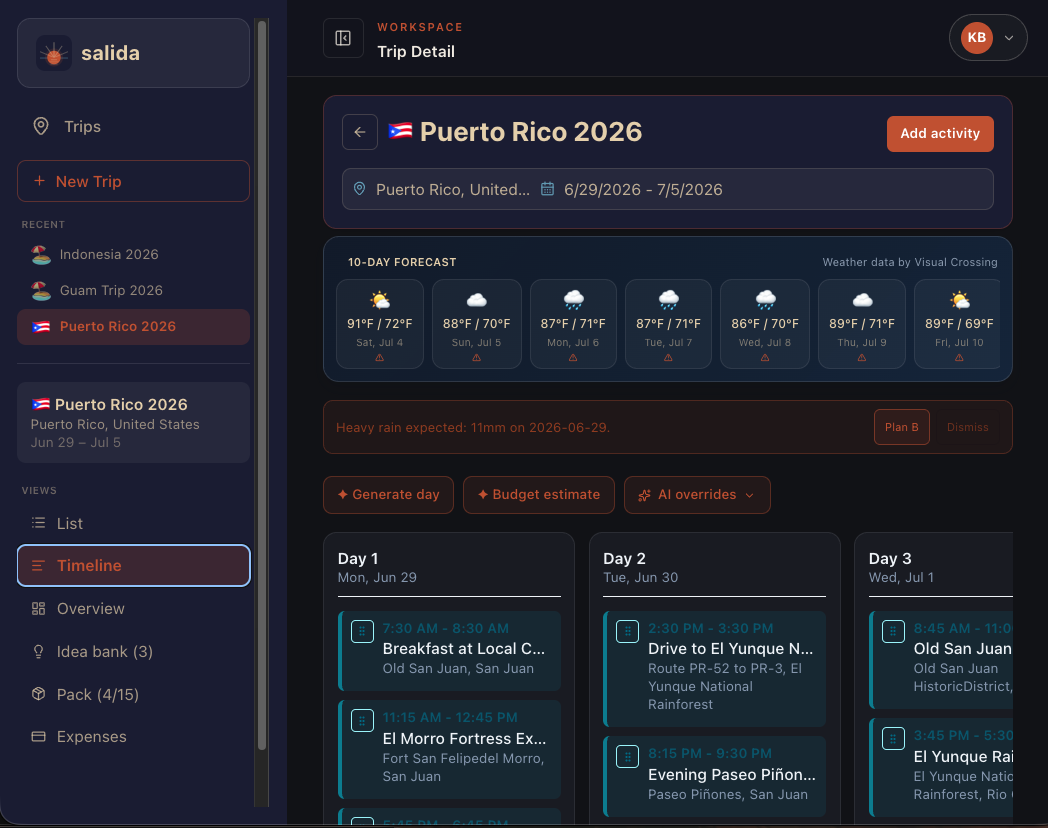The width and height of the screenshot is (1048, 828).
Task: Click the Expenses card icon in sidebar
Action: (39, 736)
